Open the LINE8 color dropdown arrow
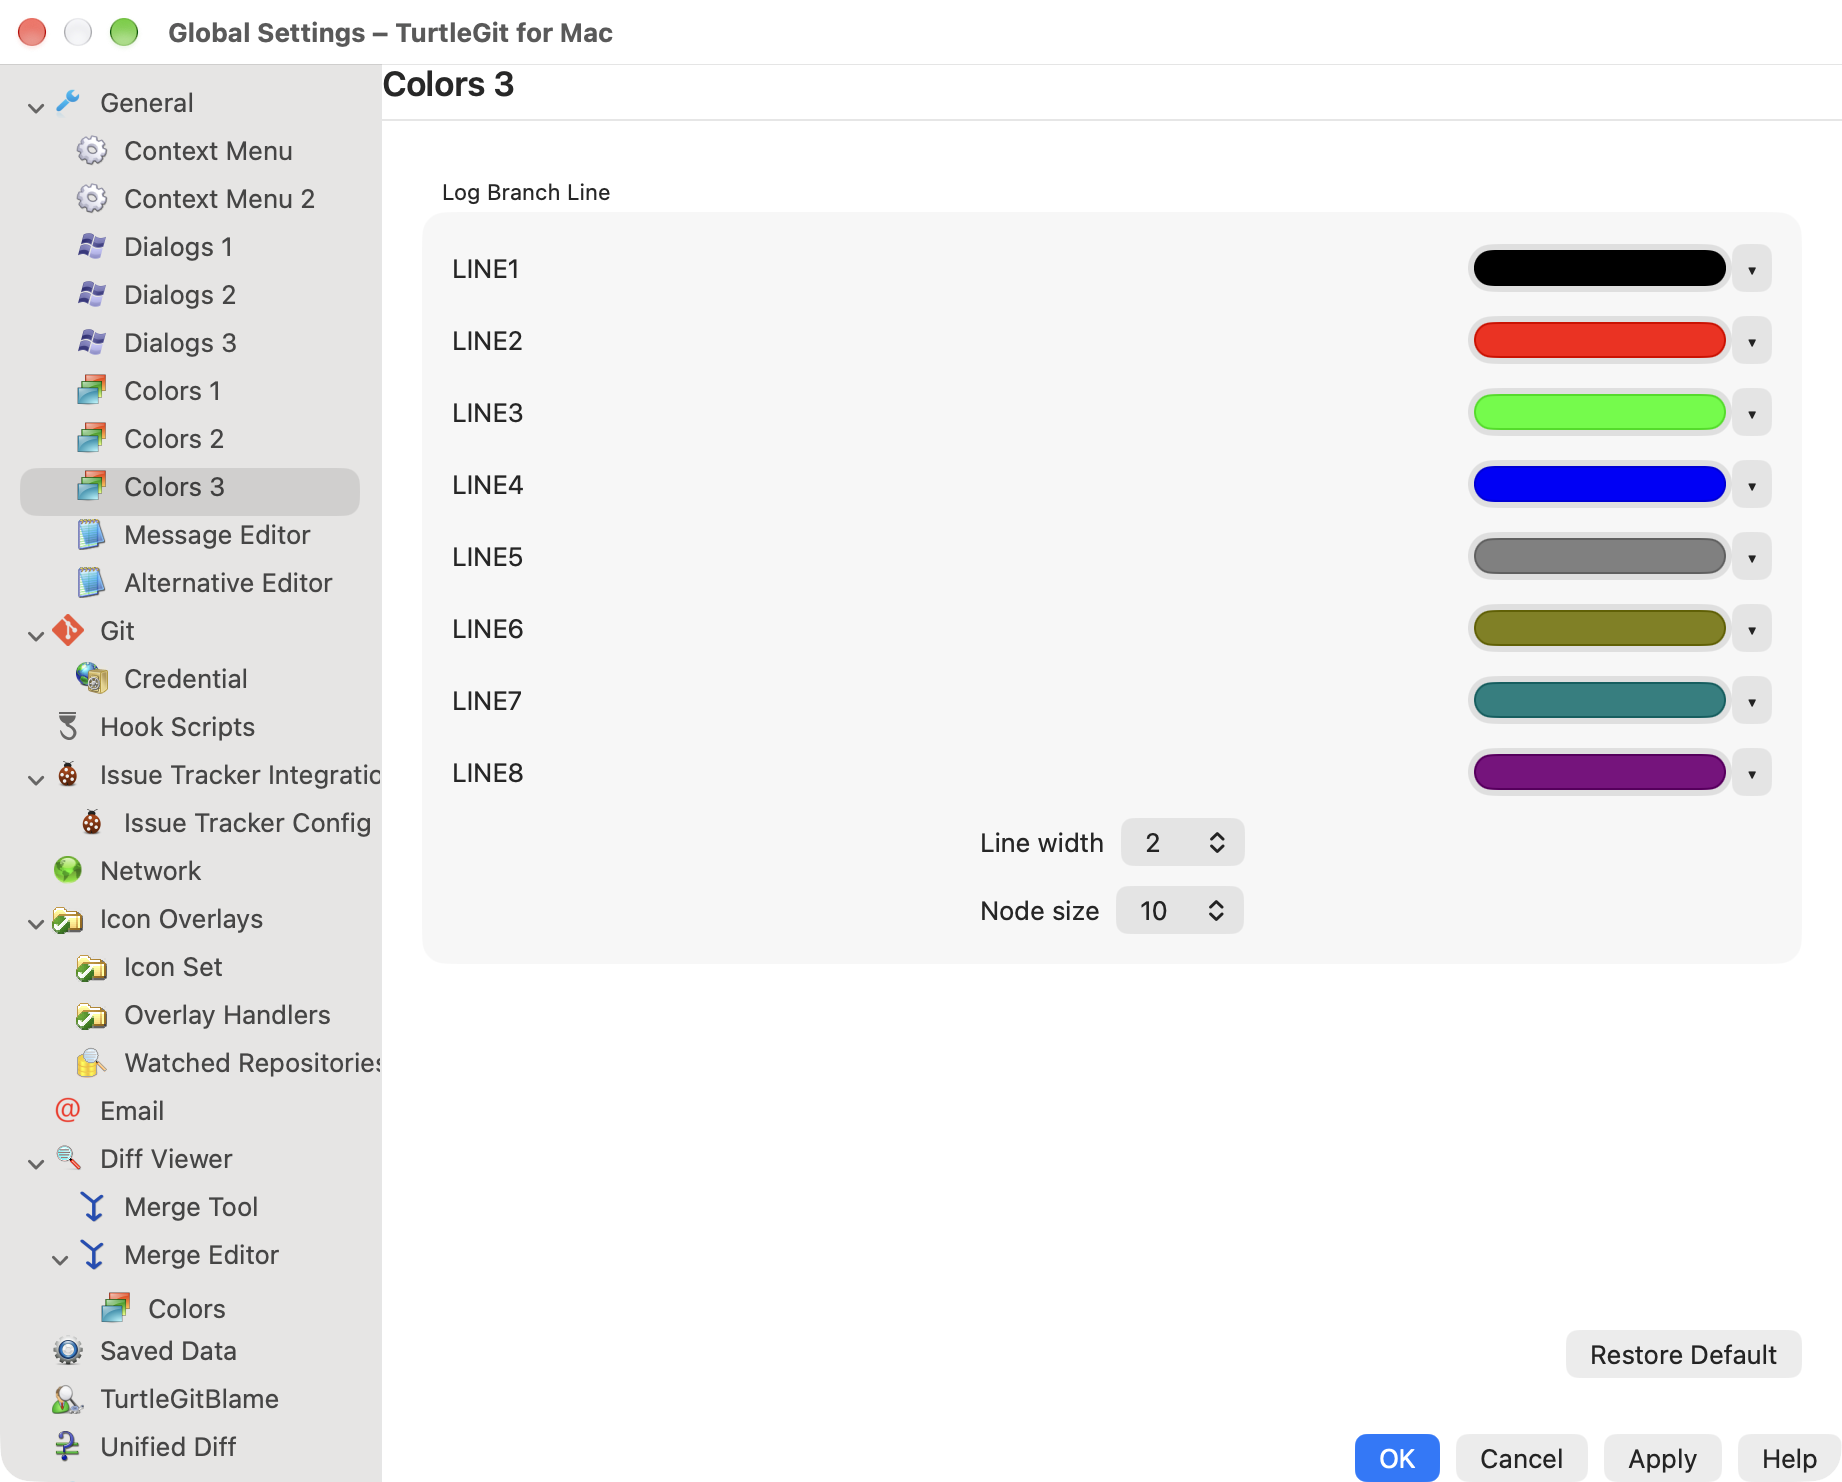This screenshot has width=1842, height=1482. [1752, 773]
